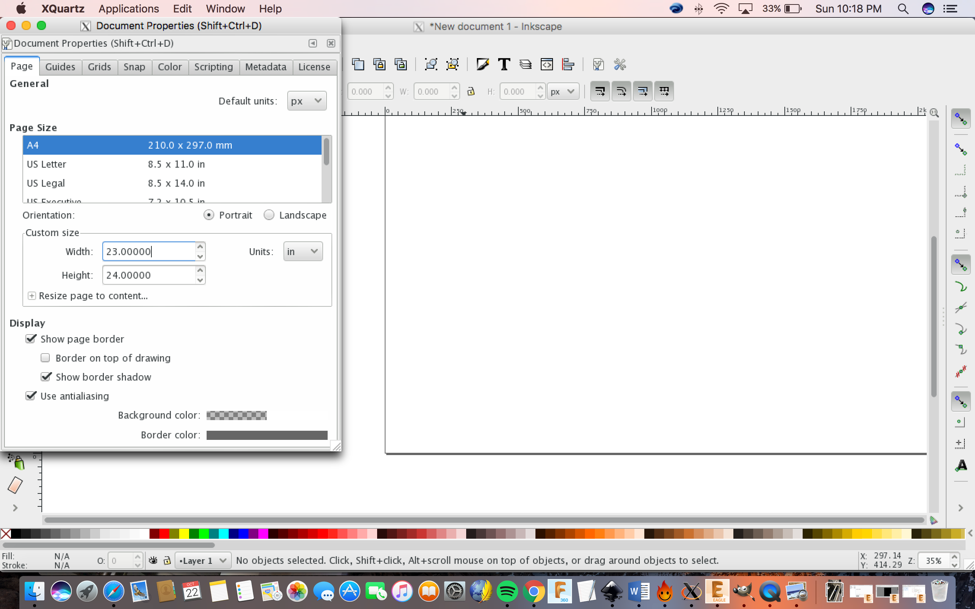Click the Height input field
This screenshot has width=975, height=609.
149,275
